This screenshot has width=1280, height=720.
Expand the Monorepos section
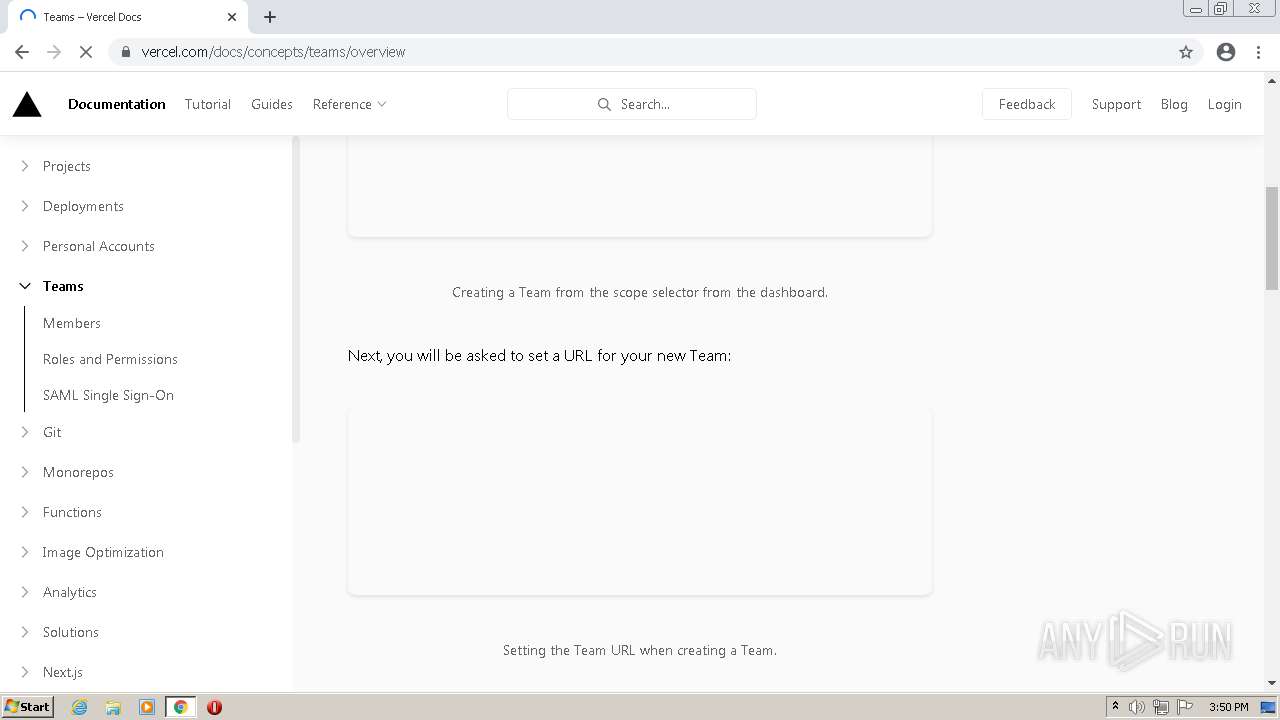coord(25,472)
